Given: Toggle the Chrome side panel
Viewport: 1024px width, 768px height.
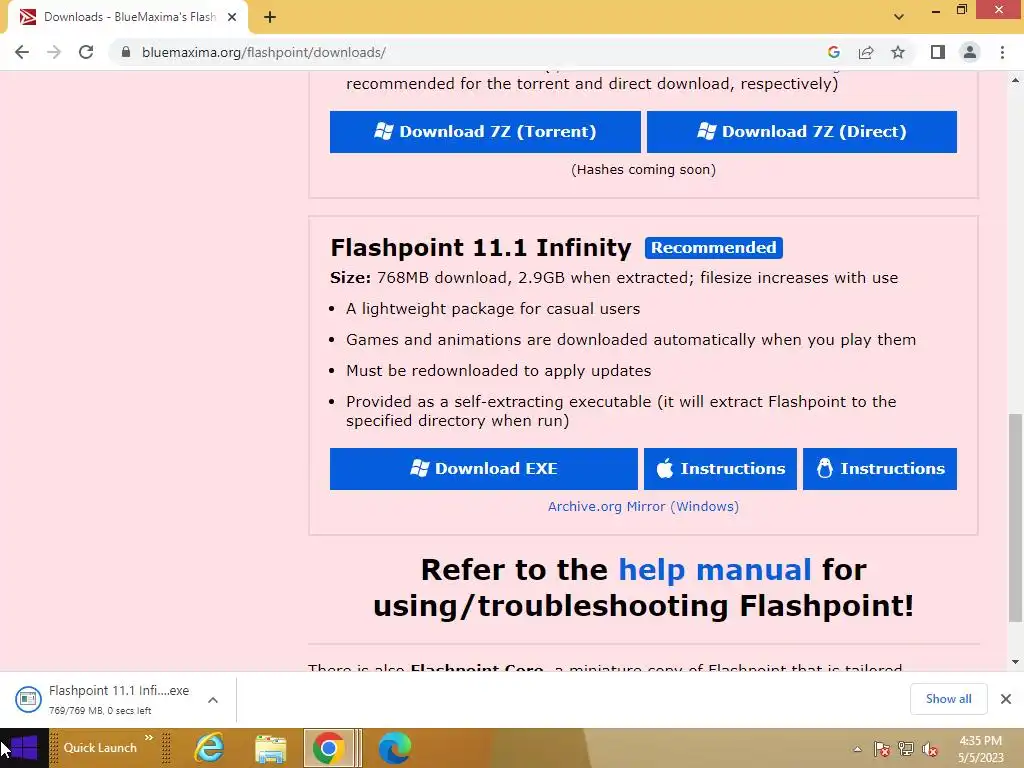Looking at the screenshot, I should (x=938, y=52).
